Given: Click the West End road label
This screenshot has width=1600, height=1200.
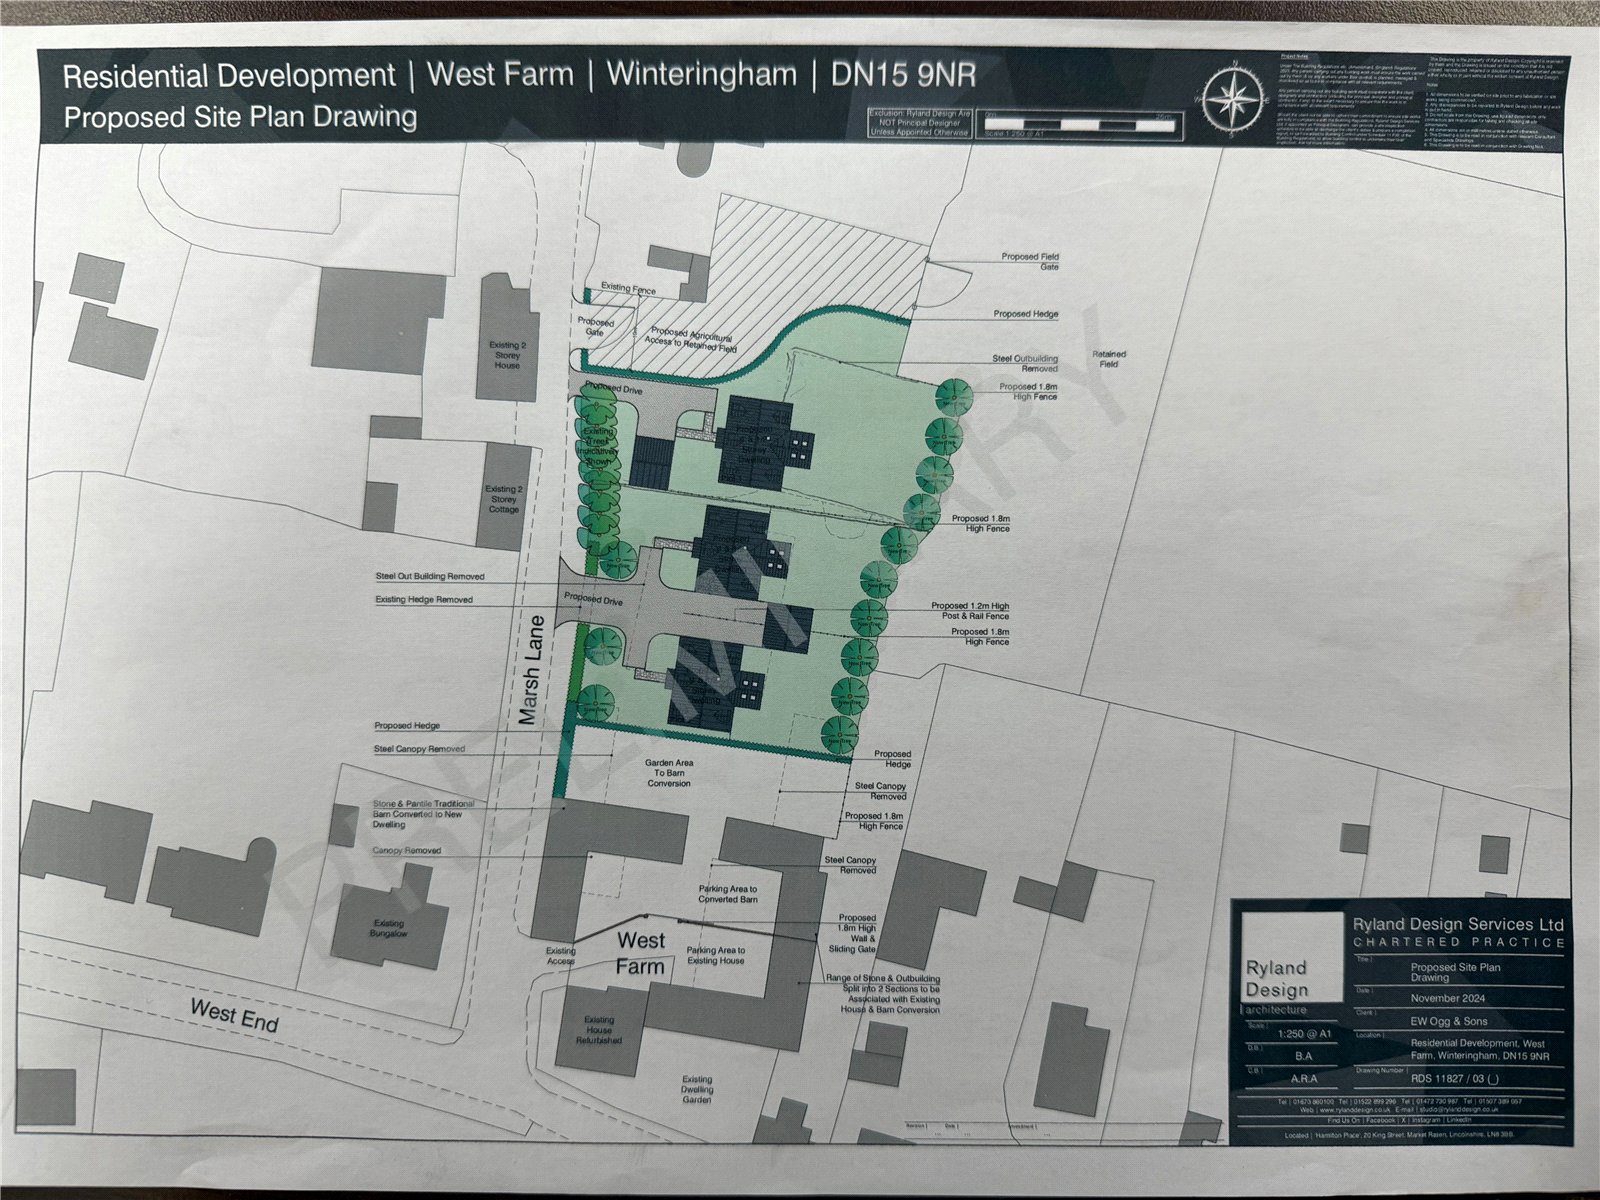Looking at the screenshot, I should 234,1015.
